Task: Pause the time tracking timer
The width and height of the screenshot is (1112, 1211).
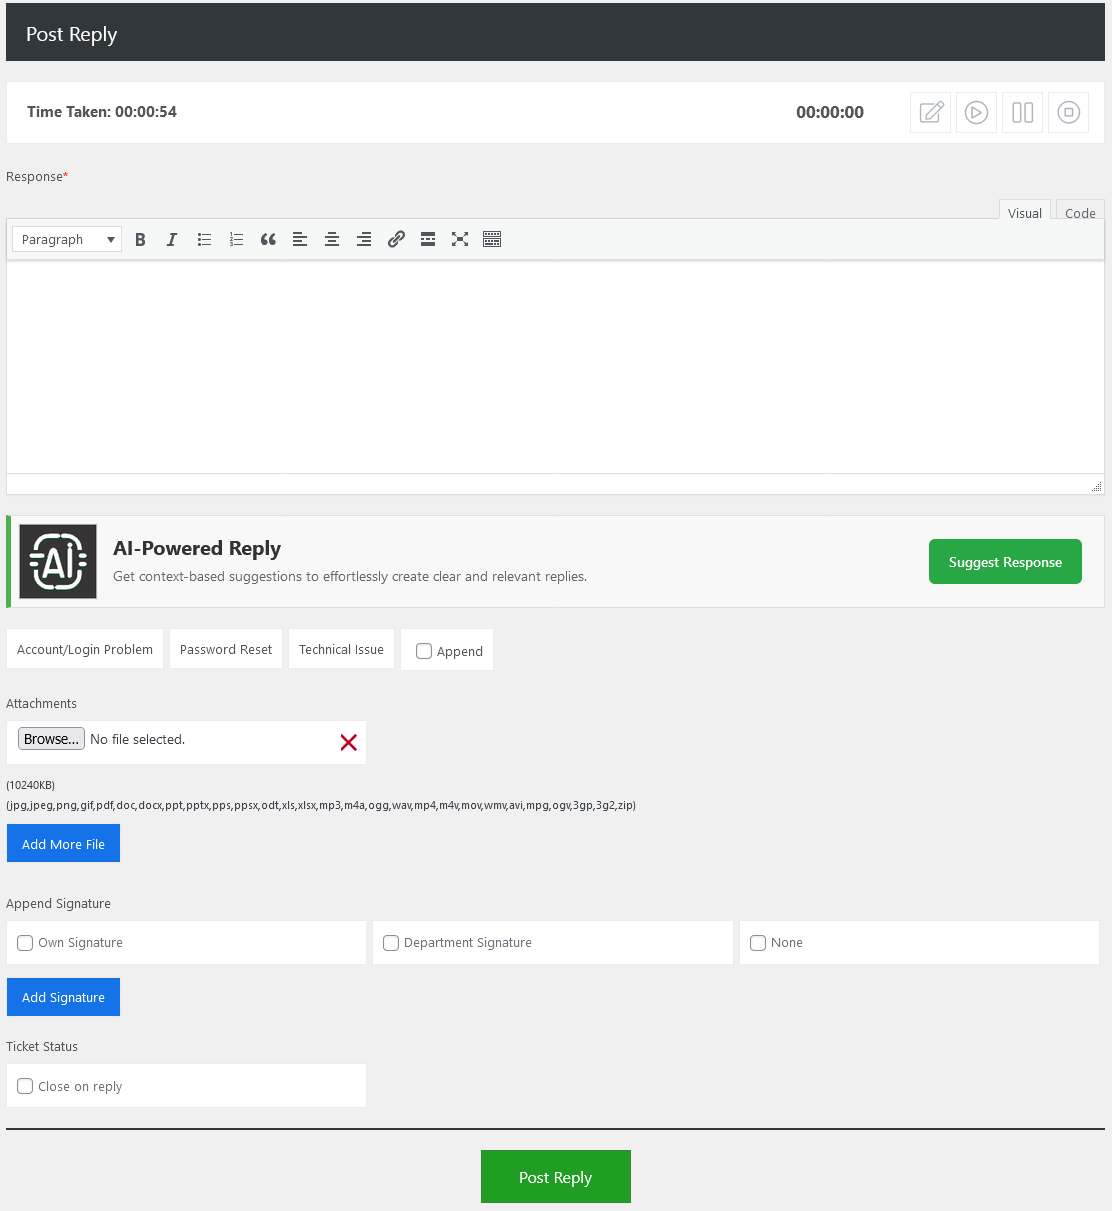Action: coord(1022,113)
